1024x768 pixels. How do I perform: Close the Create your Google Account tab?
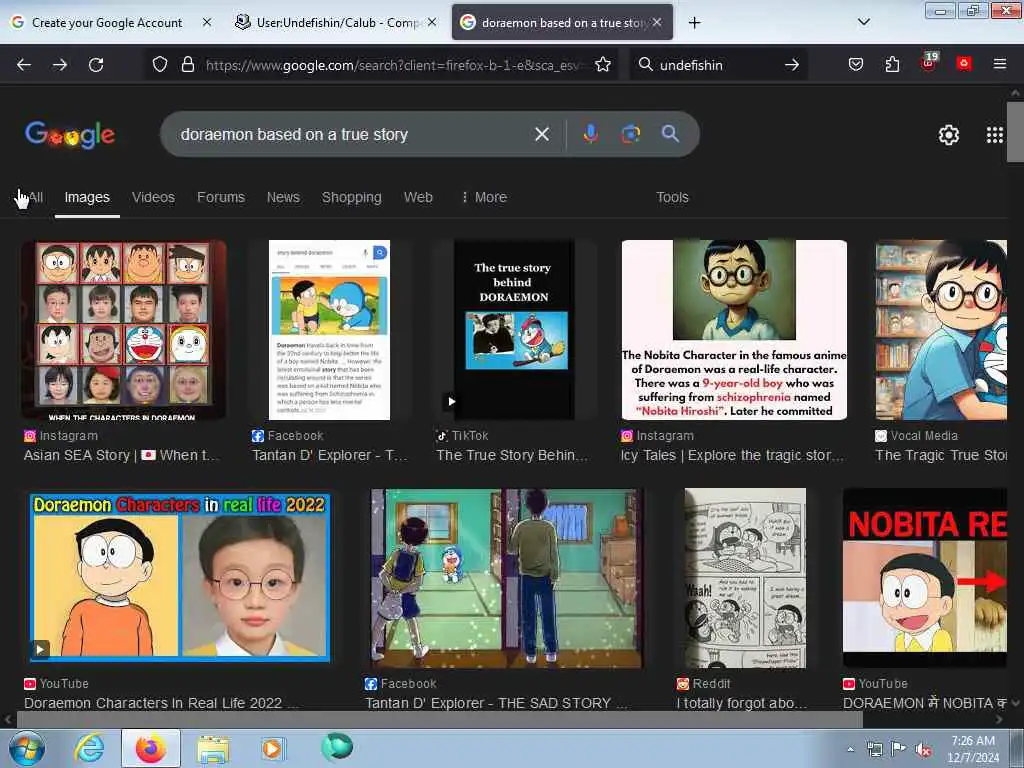206,22
